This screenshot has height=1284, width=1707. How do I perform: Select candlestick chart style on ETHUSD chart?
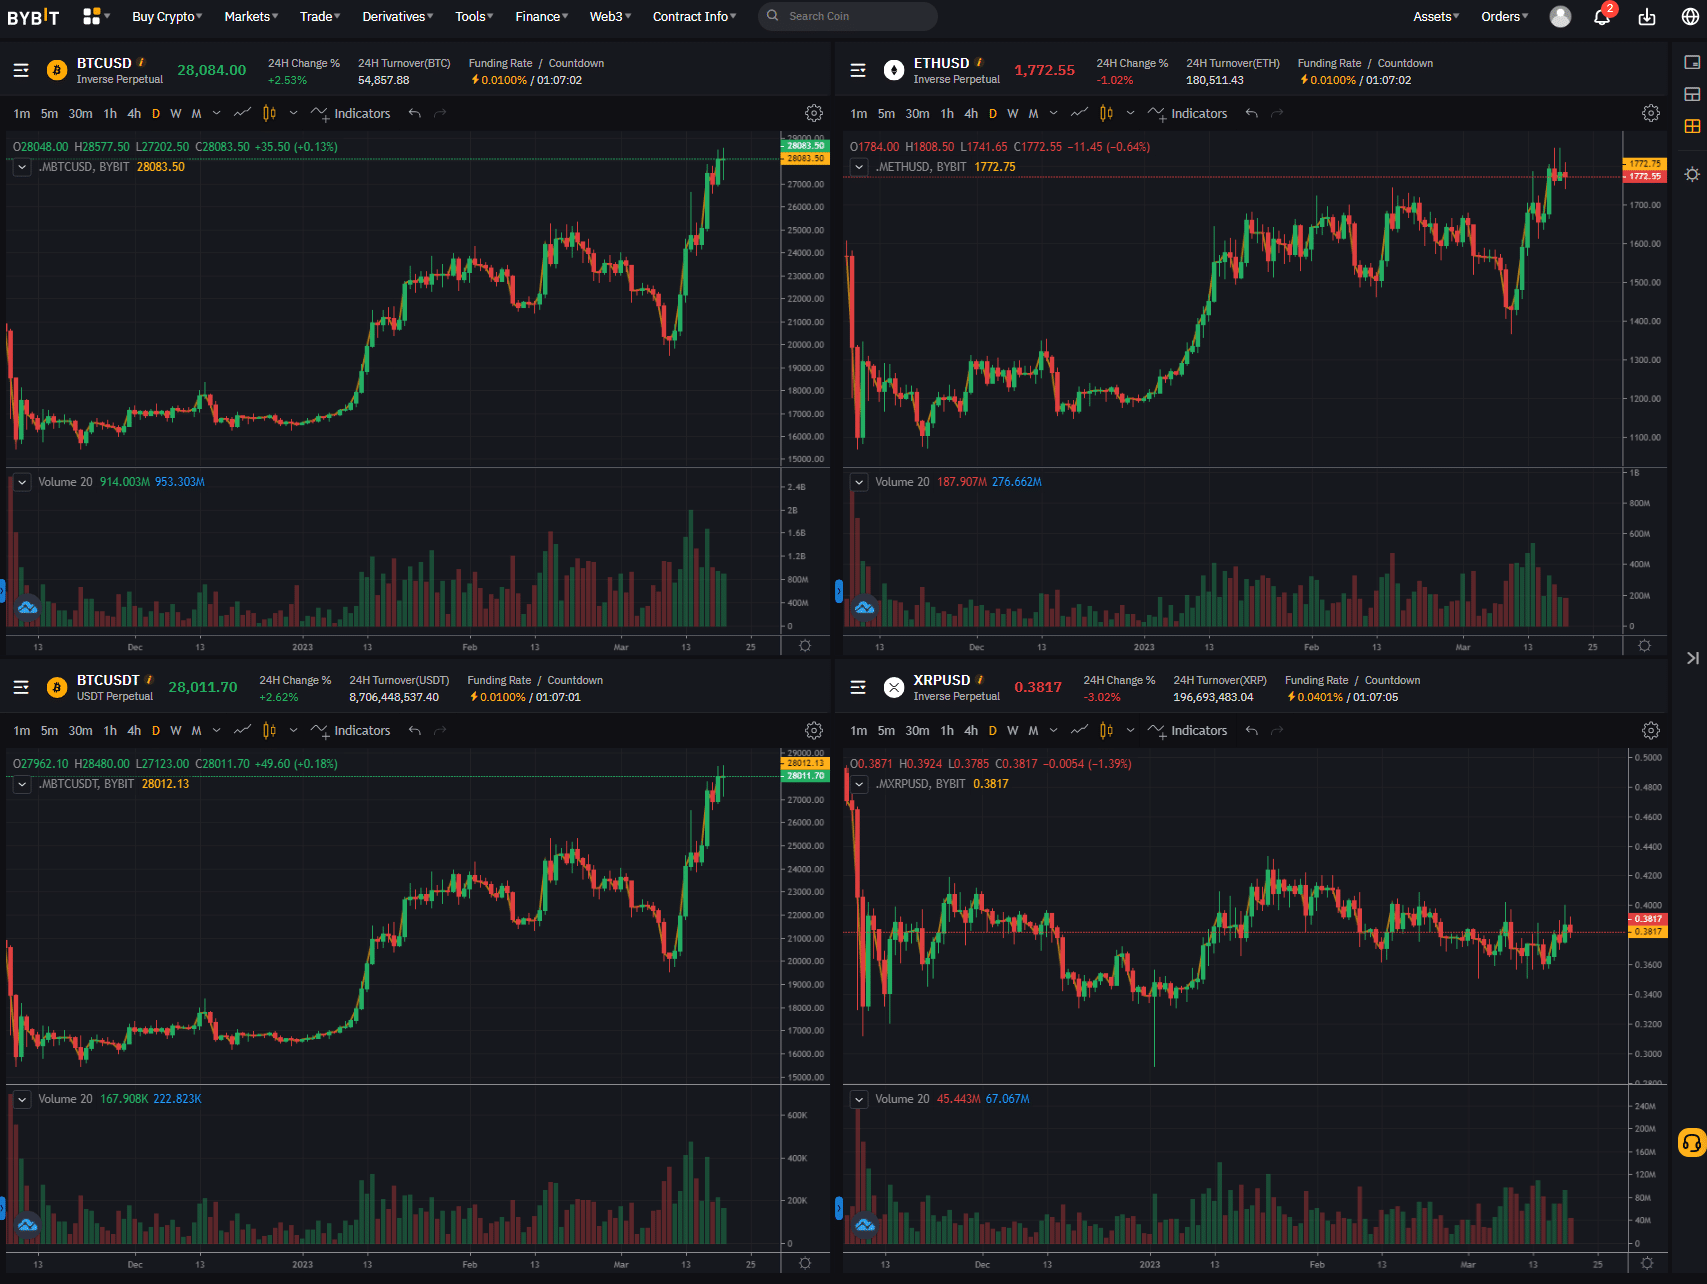[x=1106, y=113]
